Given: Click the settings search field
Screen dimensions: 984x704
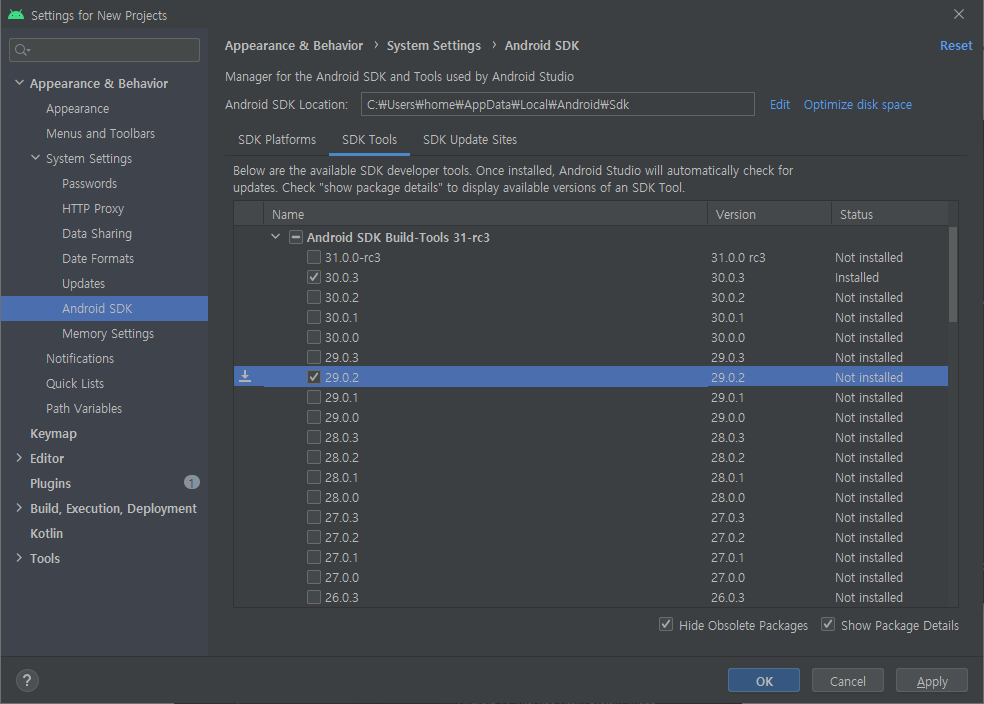Looking at the screenshot, I should pyautogui.click(x=104, y=50).
